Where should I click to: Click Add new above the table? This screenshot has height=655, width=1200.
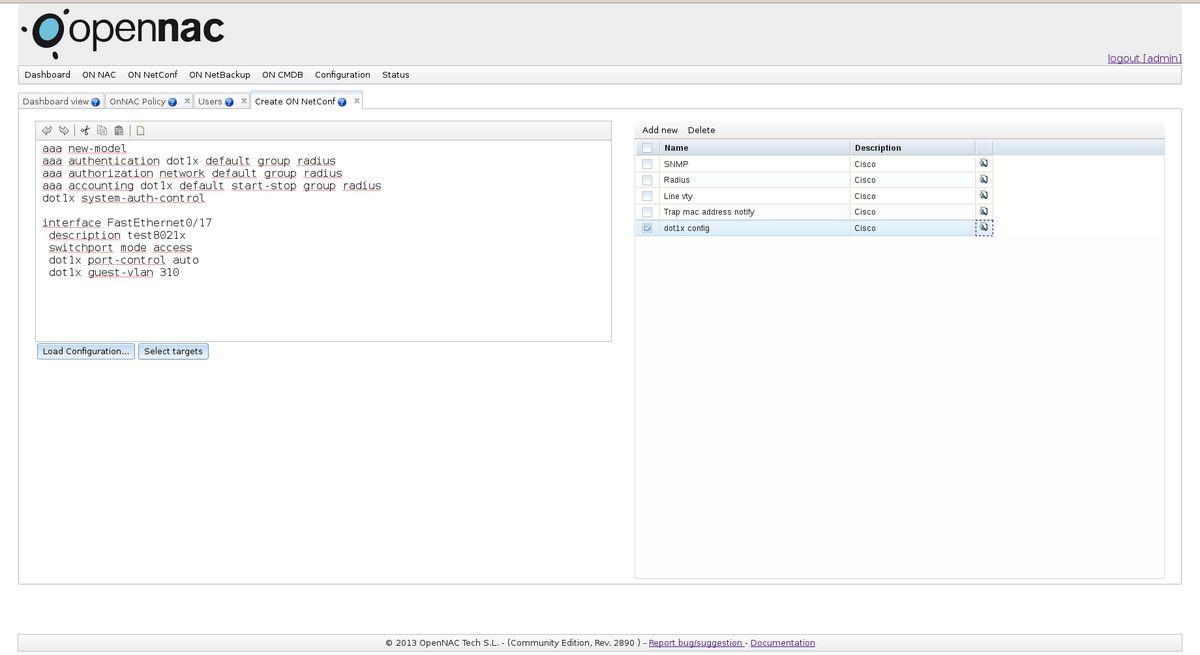pos(660,130)
